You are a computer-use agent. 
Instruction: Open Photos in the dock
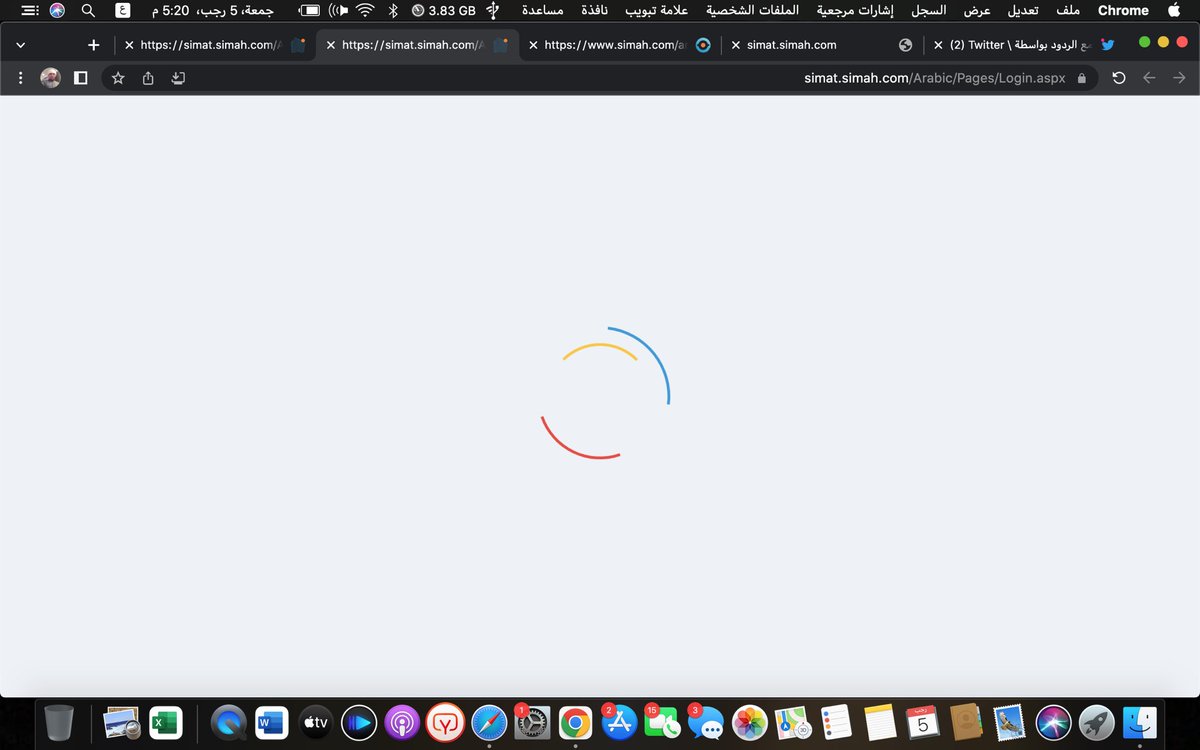[x=750, y=722]
